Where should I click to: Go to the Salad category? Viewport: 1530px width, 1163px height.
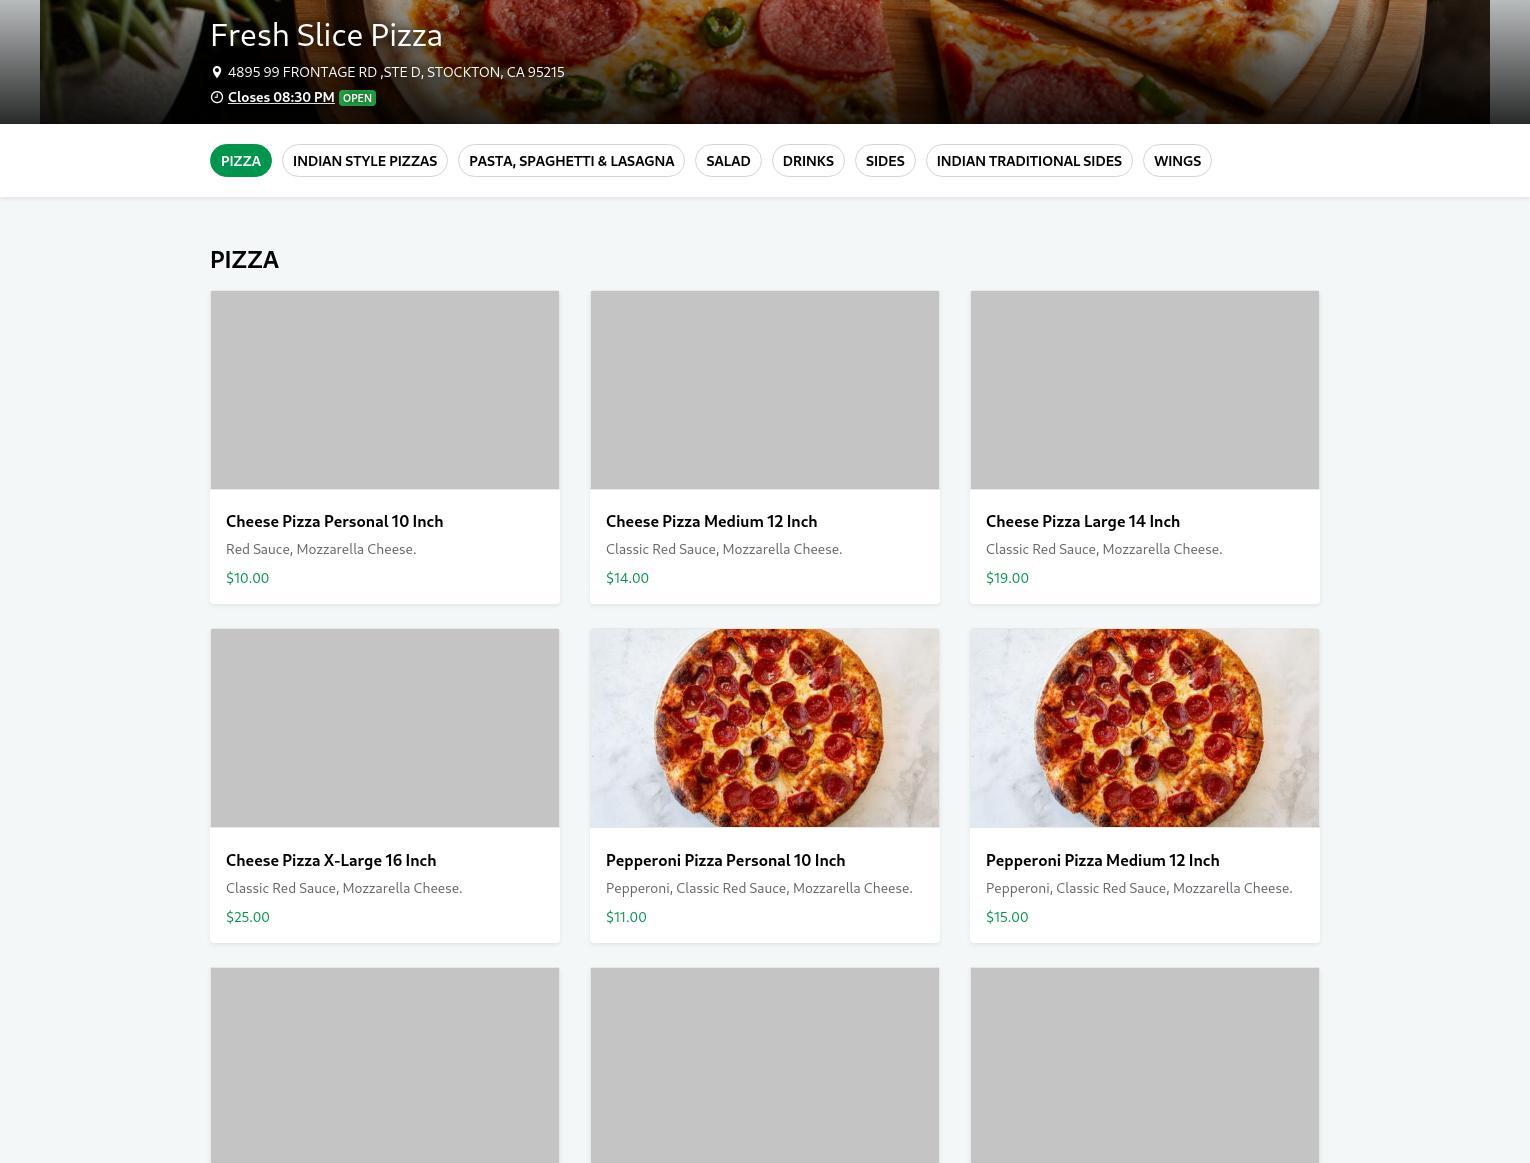[x=728, y=161]
